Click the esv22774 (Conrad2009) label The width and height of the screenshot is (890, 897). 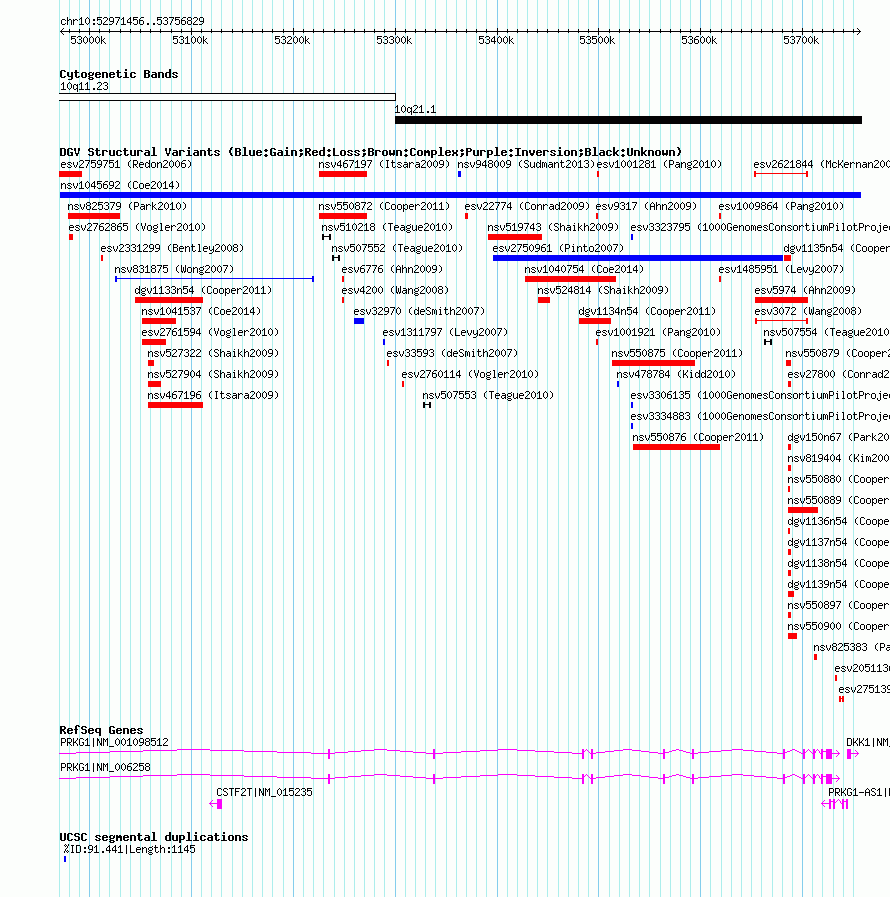point(527,206)
